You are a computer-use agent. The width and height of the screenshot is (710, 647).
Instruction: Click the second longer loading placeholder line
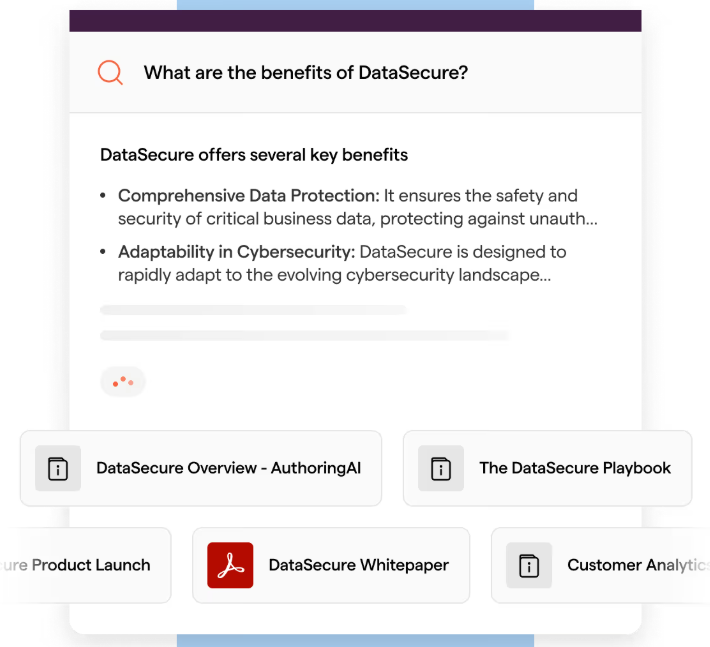[305, 335]
